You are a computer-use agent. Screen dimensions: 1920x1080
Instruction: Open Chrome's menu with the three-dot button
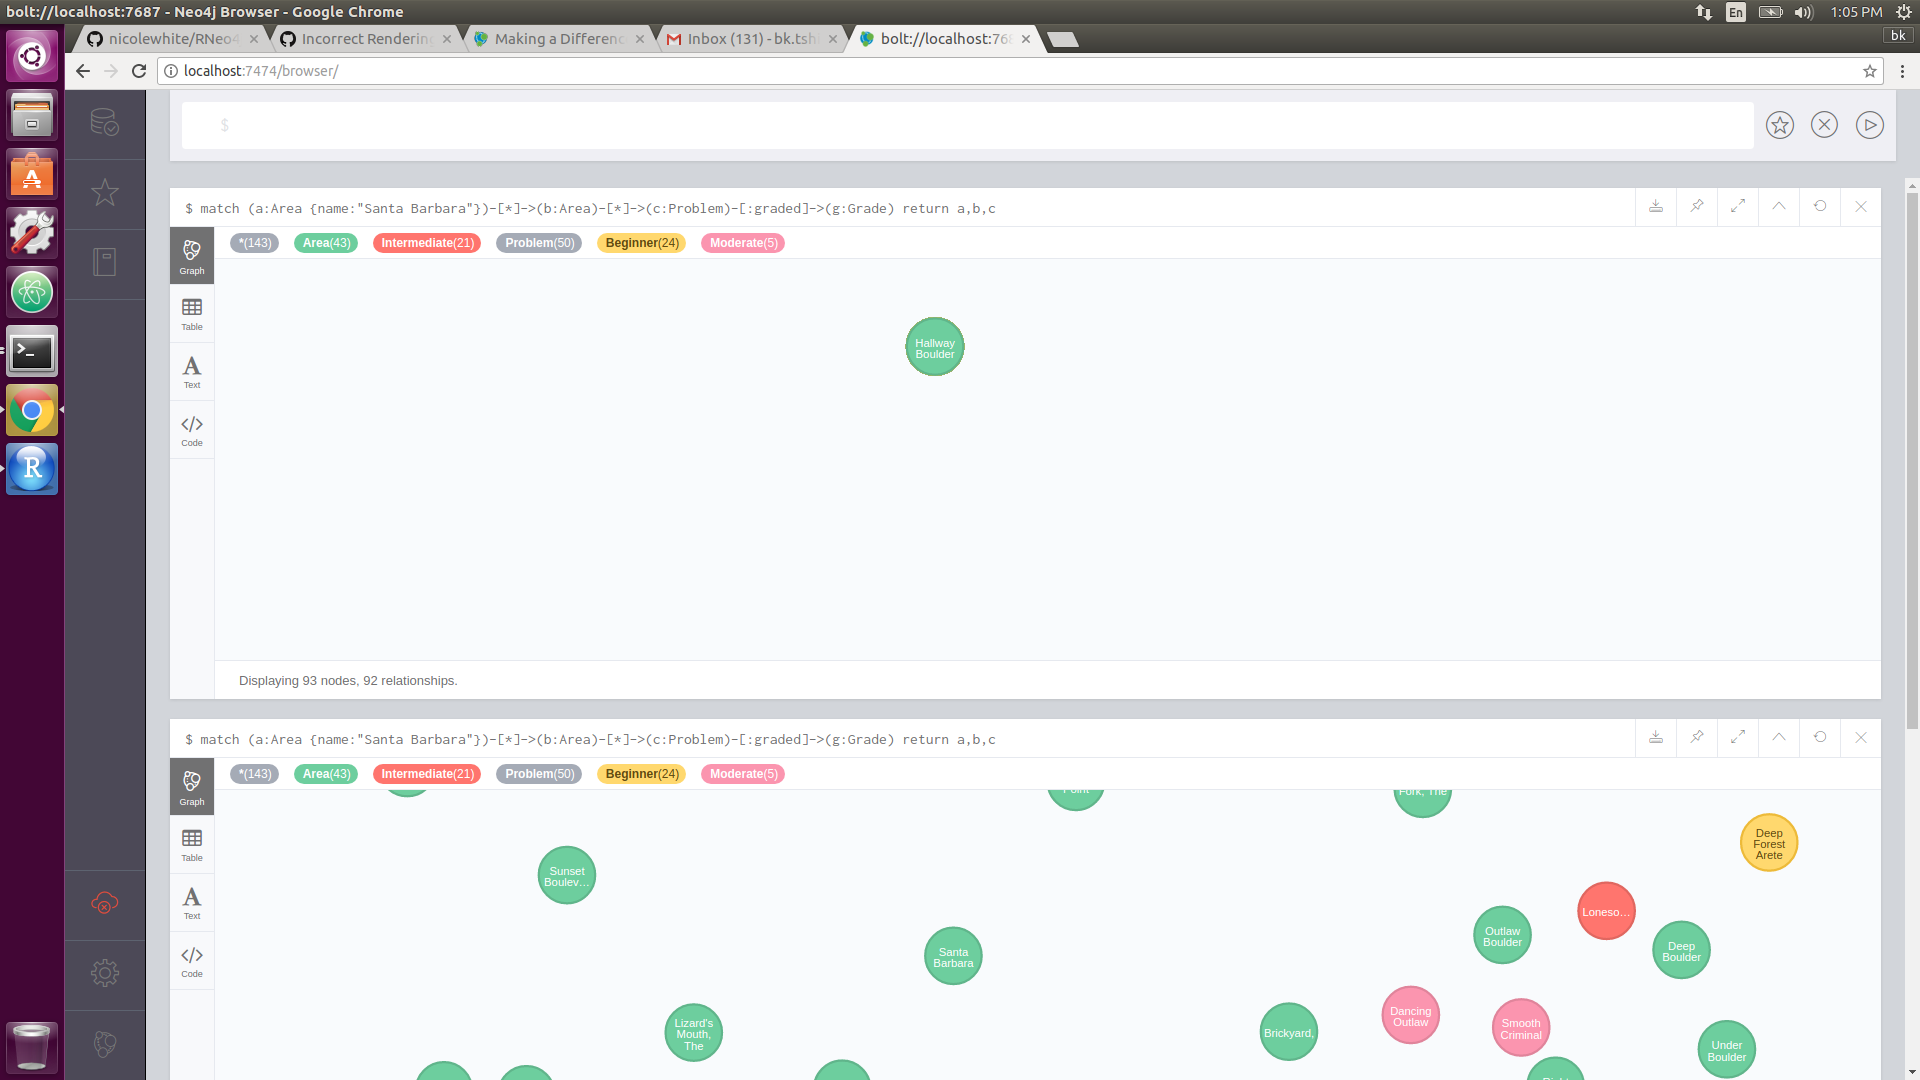(1903, 71)
